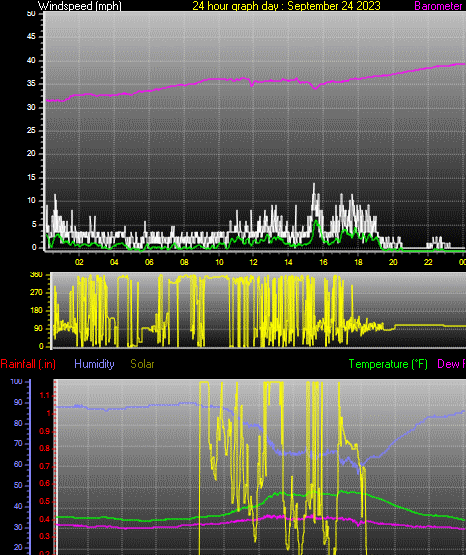Click the 22 hour time axis marker
466x555 pixels.
click(428, 262)
